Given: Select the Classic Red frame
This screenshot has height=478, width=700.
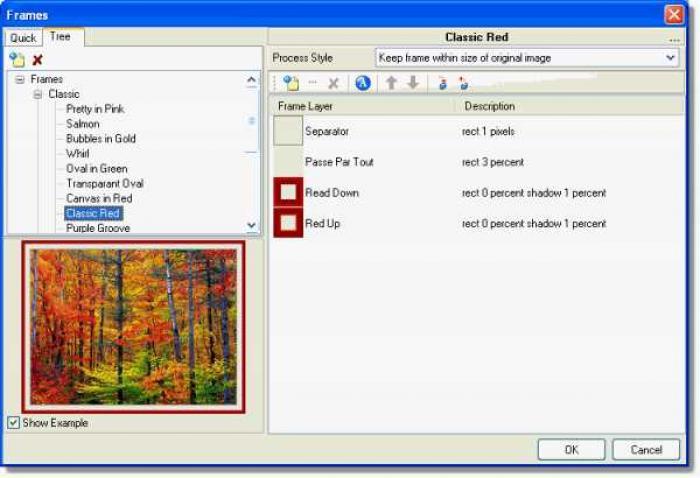Looking at the screenshot, I should tap(93, 213).
